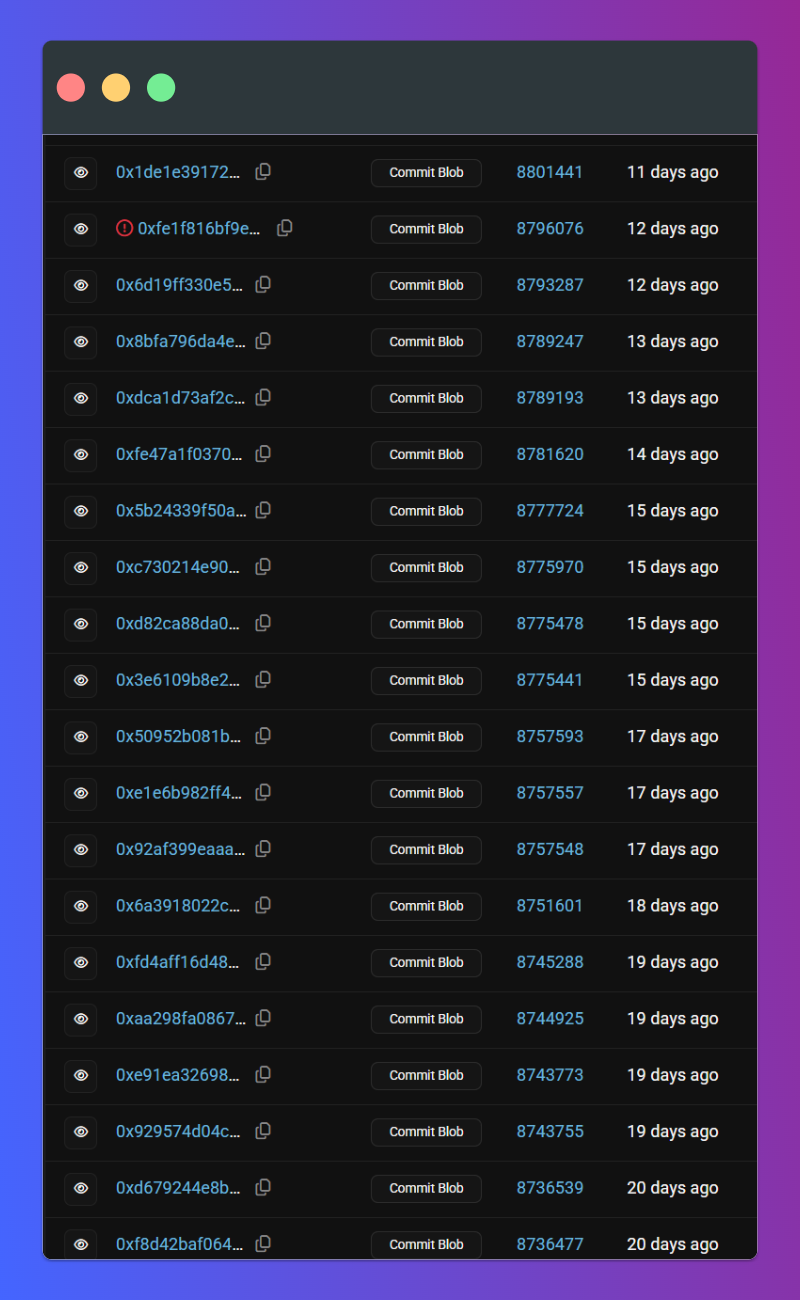Minimize window with yellow button

116,87
